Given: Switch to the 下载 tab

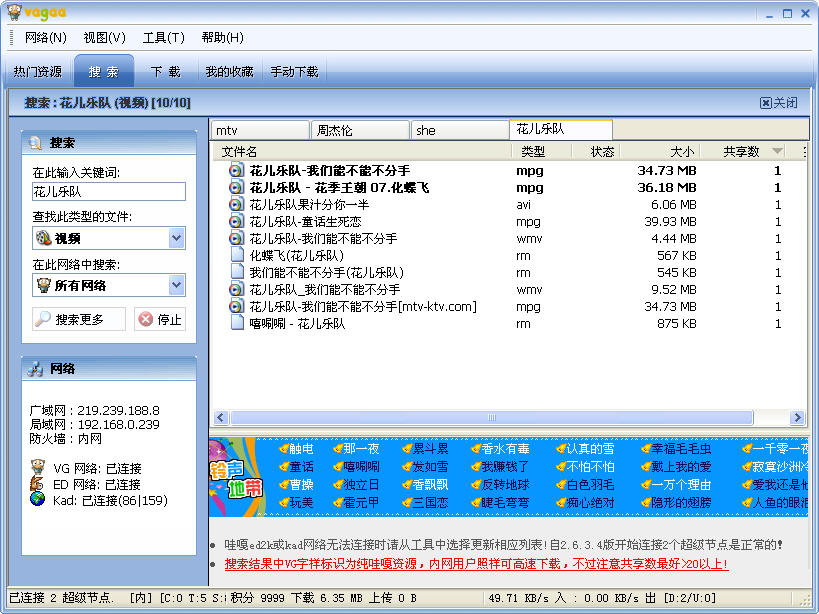Looking at the screenshot, I should pos(165,72).
